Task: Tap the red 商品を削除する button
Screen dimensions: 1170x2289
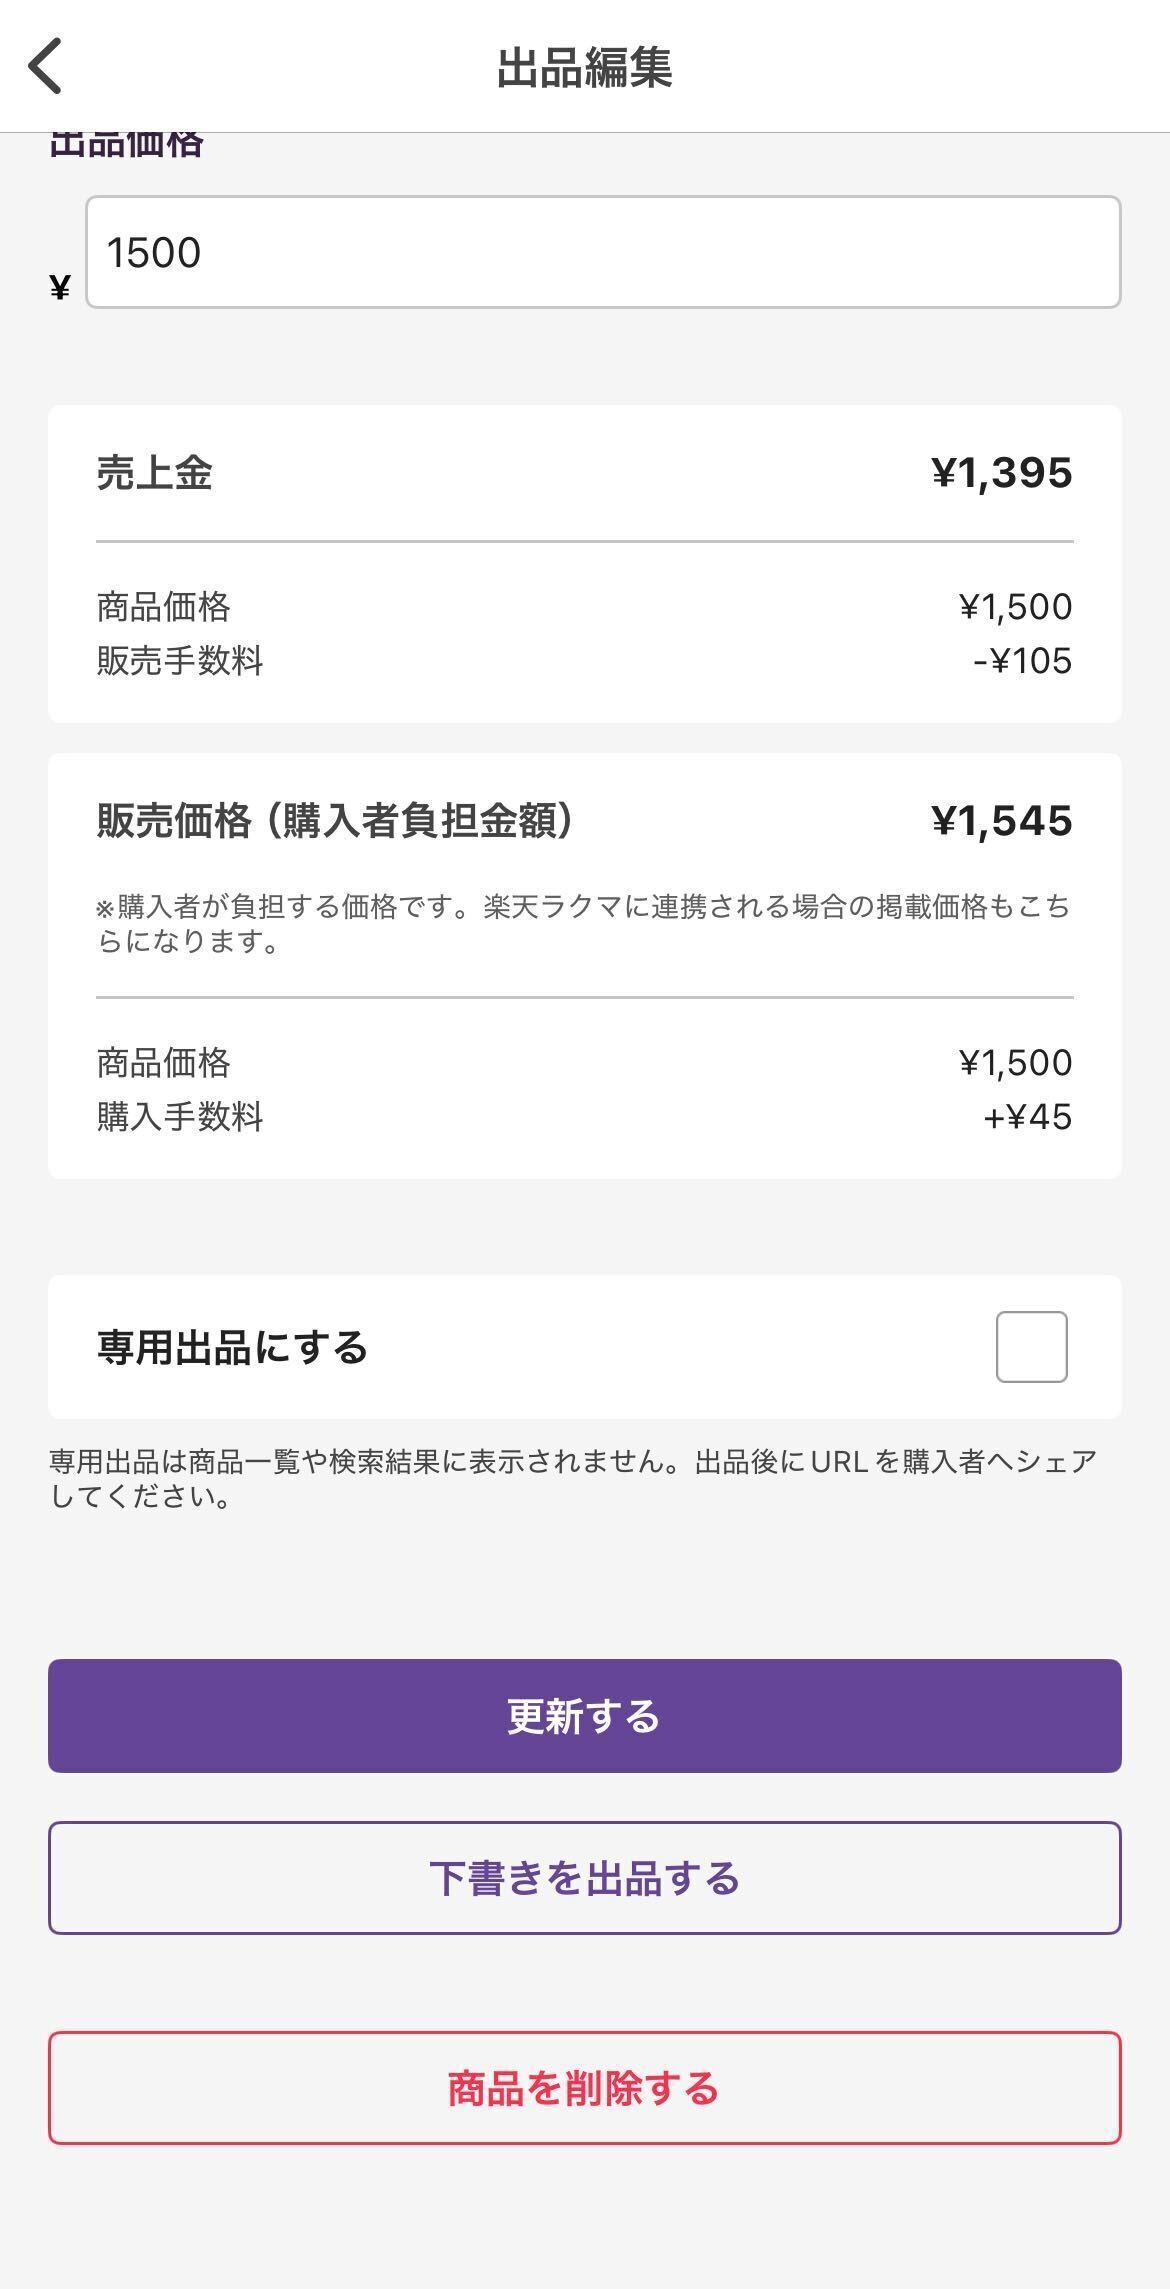Action: point(584,2088)
